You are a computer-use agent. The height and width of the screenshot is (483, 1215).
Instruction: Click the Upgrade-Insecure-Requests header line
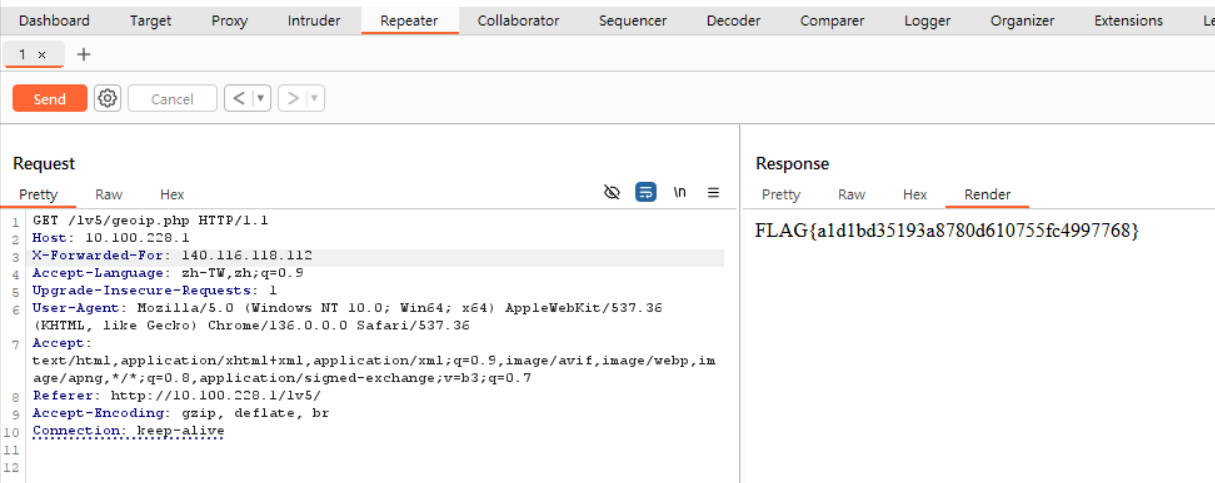point(155,290)
